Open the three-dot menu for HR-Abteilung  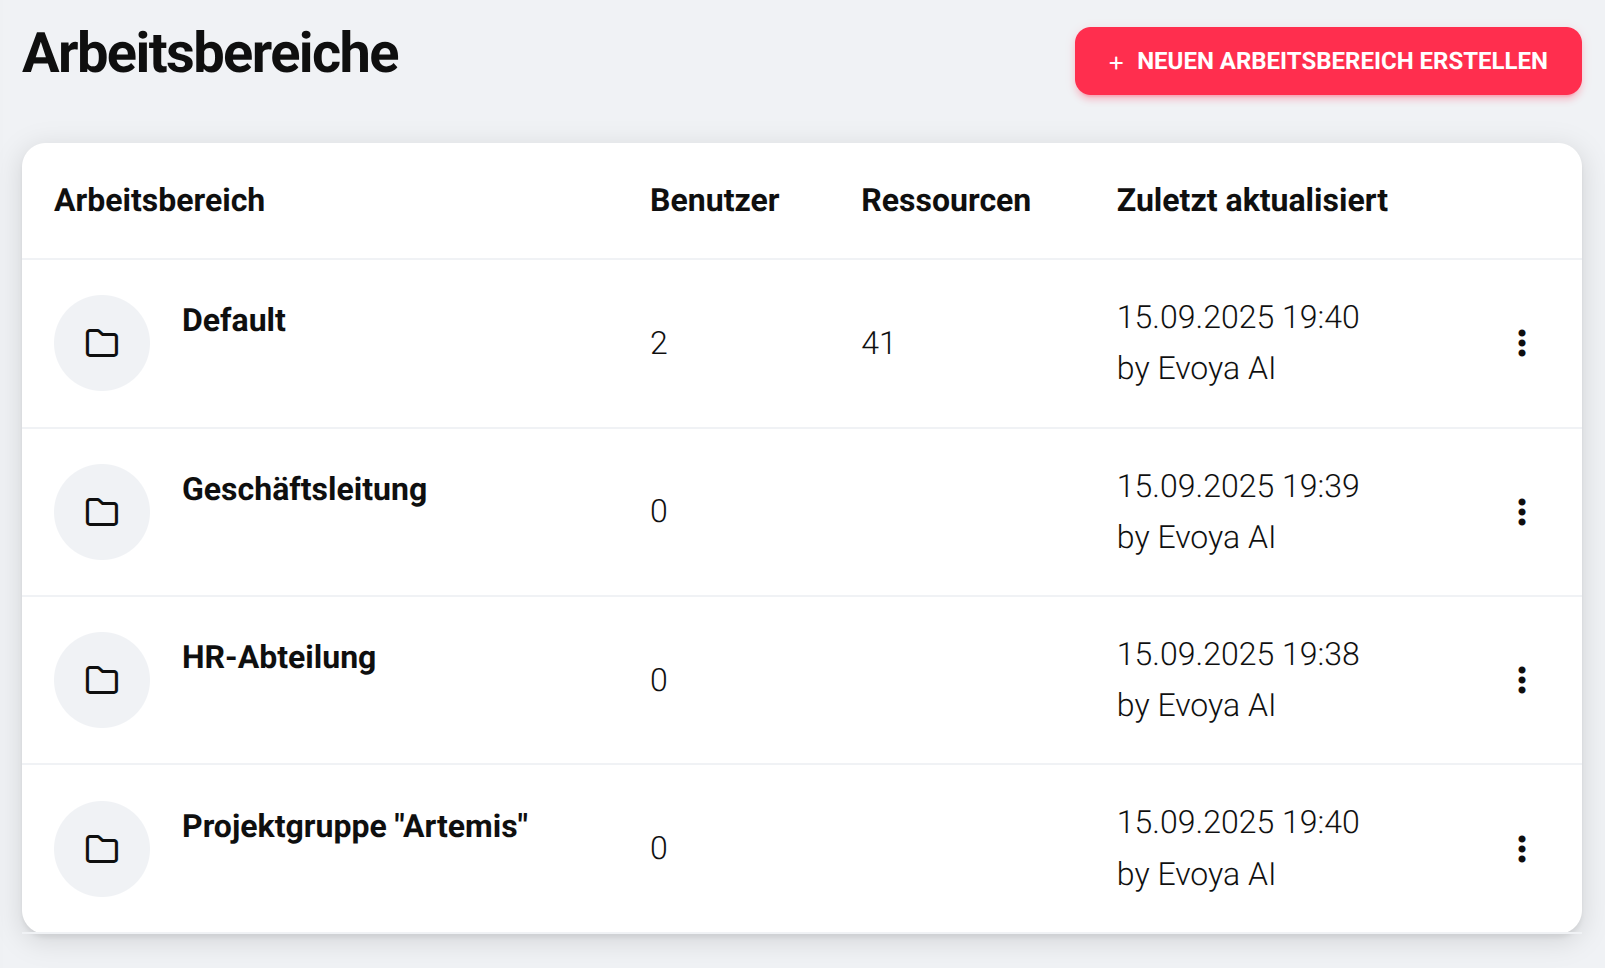tap(1522, 680)
